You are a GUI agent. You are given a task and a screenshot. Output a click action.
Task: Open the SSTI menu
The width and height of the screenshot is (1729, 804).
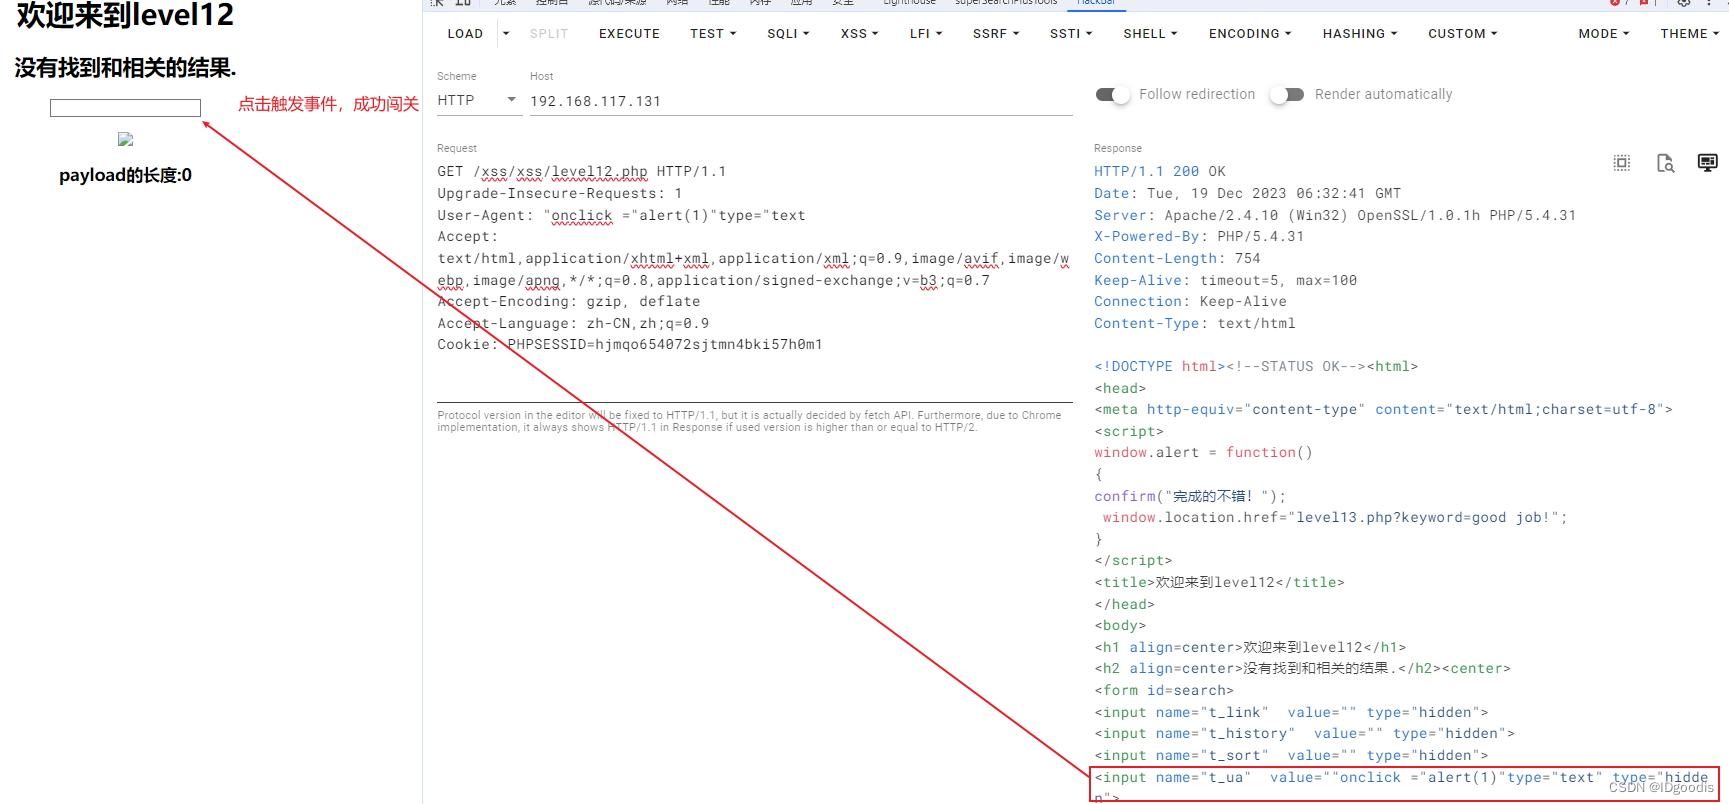pos(1071,34)
